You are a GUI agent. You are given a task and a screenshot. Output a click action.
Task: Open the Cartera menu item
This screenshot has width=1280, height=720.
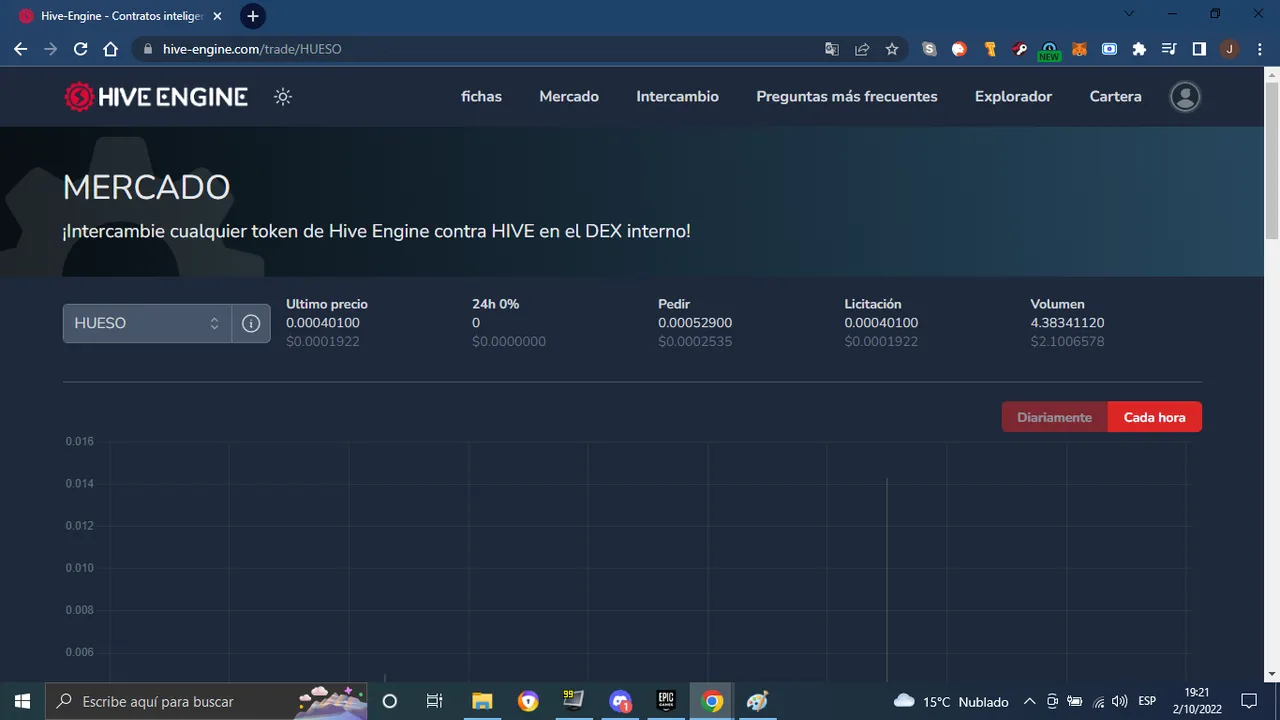tap(1115, 97)
